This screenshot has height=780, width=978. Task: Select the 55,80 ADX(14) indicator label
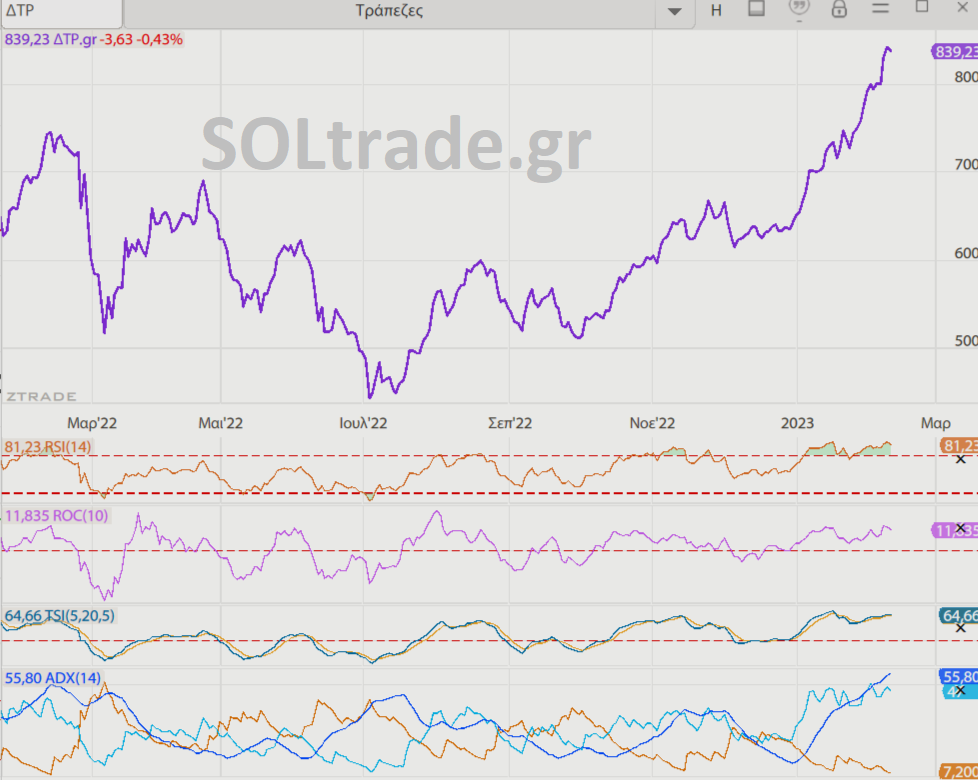[x=53, y=678]
